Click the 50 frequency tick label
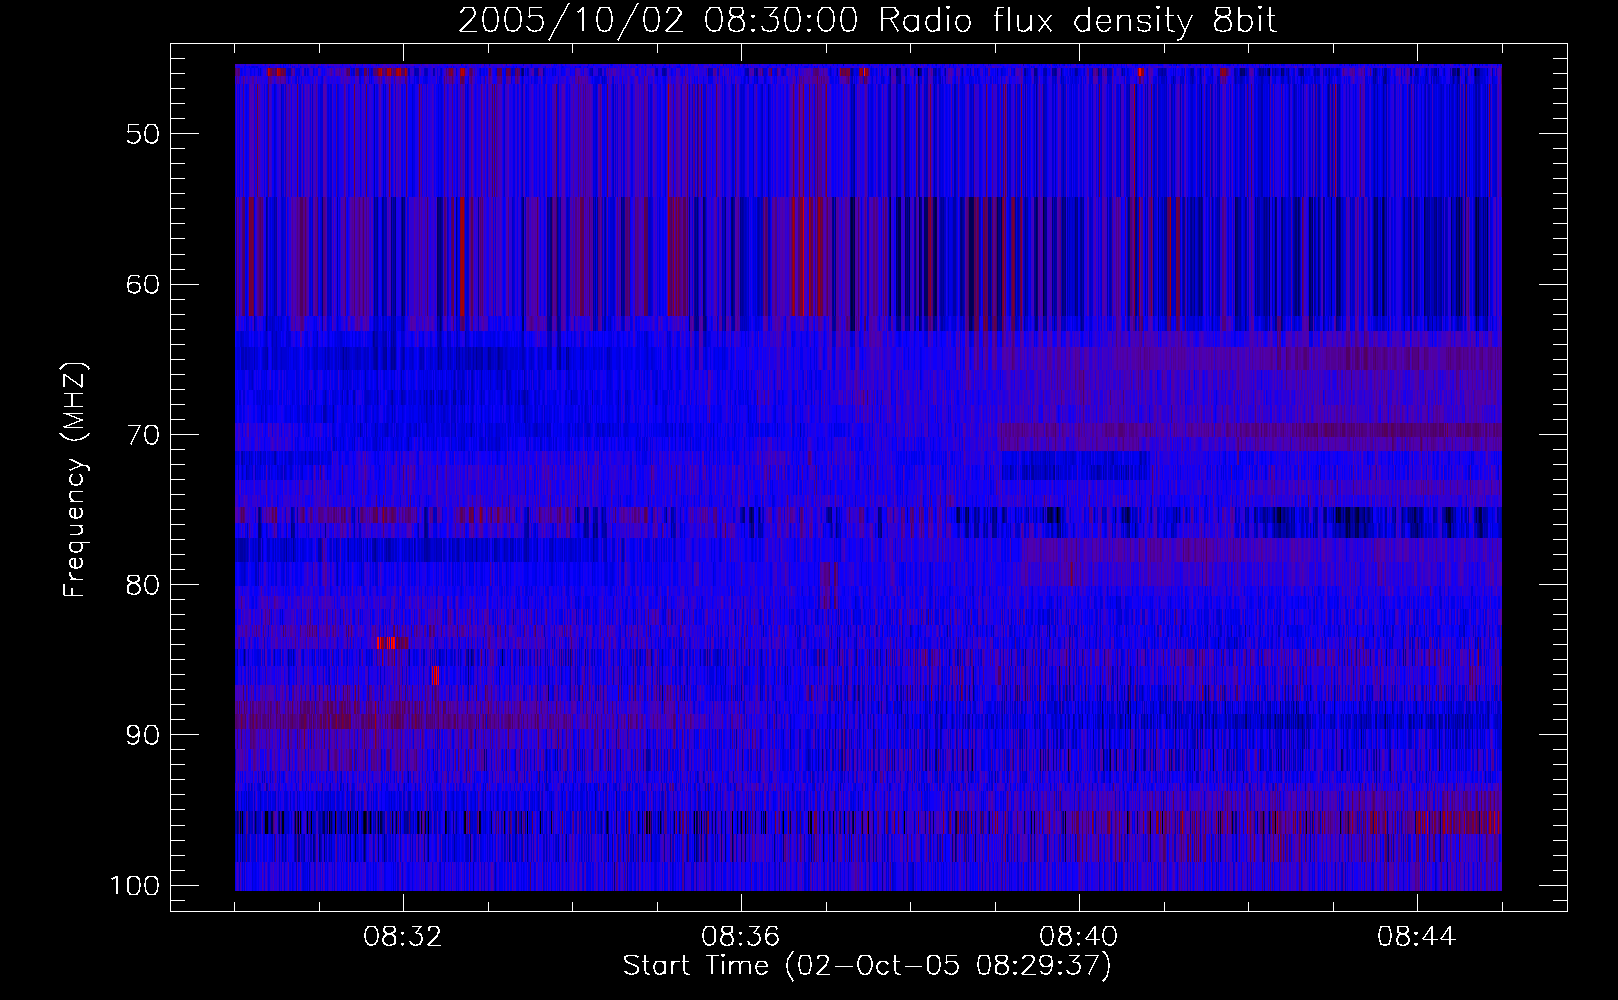This screenshot has width=1618, height=1000. 142,134
